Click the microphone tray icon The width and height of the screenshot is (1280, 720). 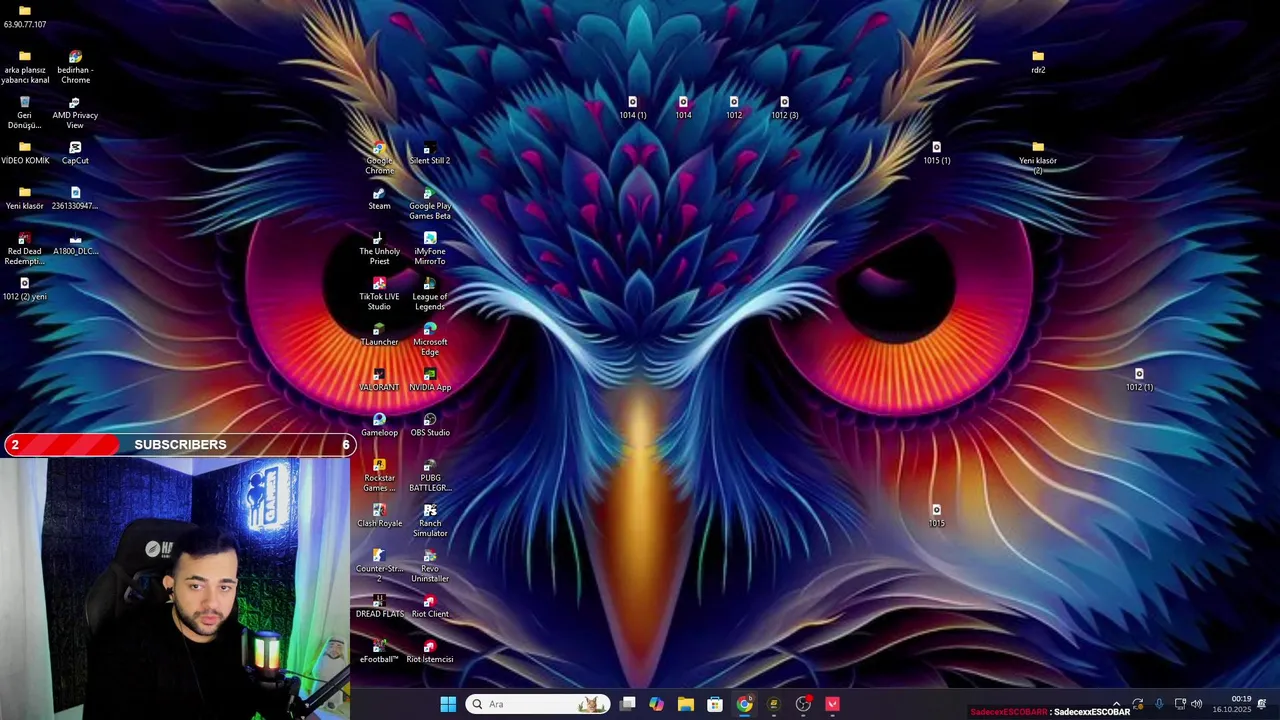click(x=1159, y=704)
